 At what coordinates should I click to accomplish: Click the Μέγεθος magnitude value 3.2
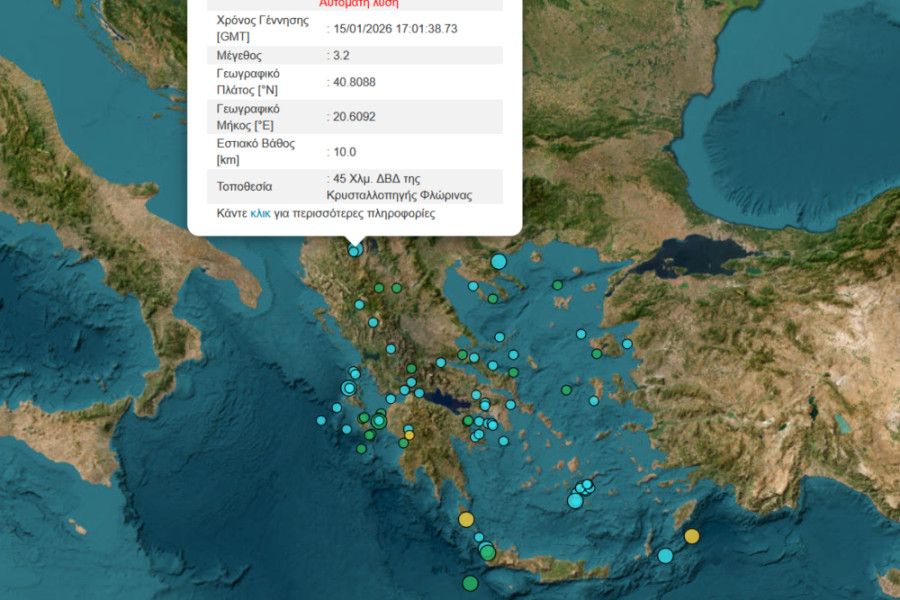click(x=340, y=55)
